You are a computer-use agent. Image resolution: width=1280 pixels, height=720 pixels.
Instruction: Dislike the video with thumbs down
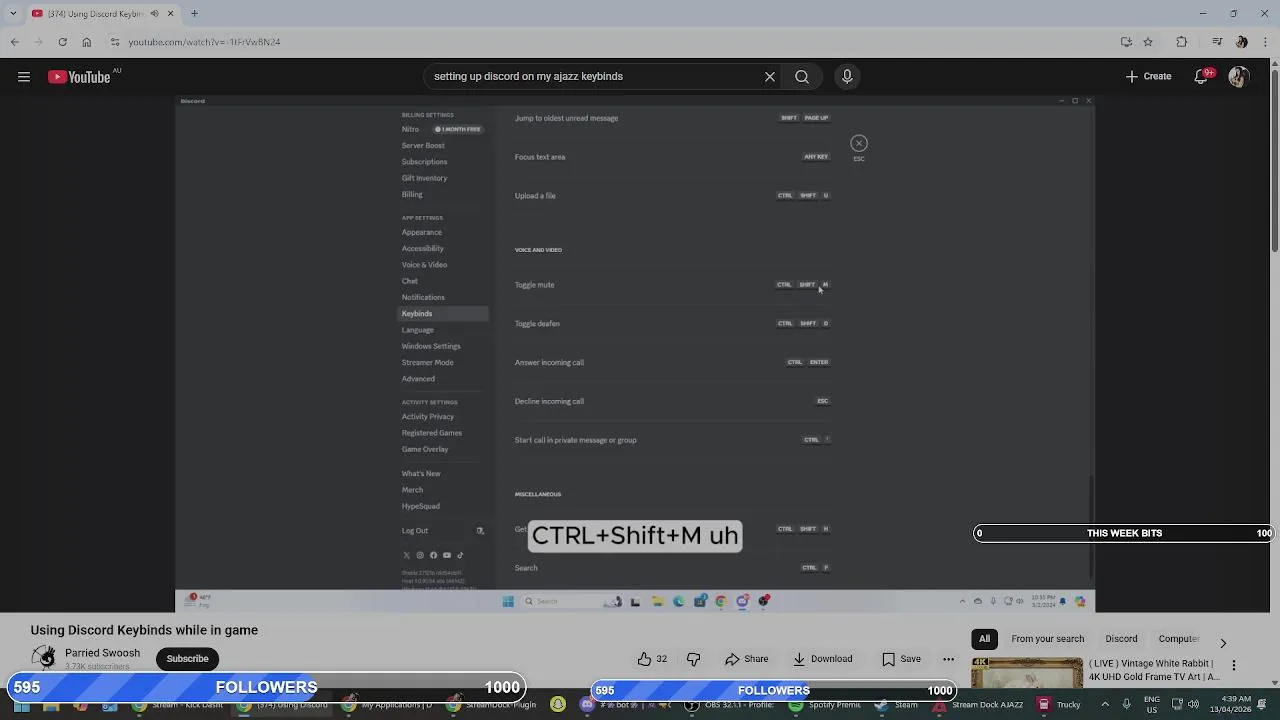click(x=693, y=659)
